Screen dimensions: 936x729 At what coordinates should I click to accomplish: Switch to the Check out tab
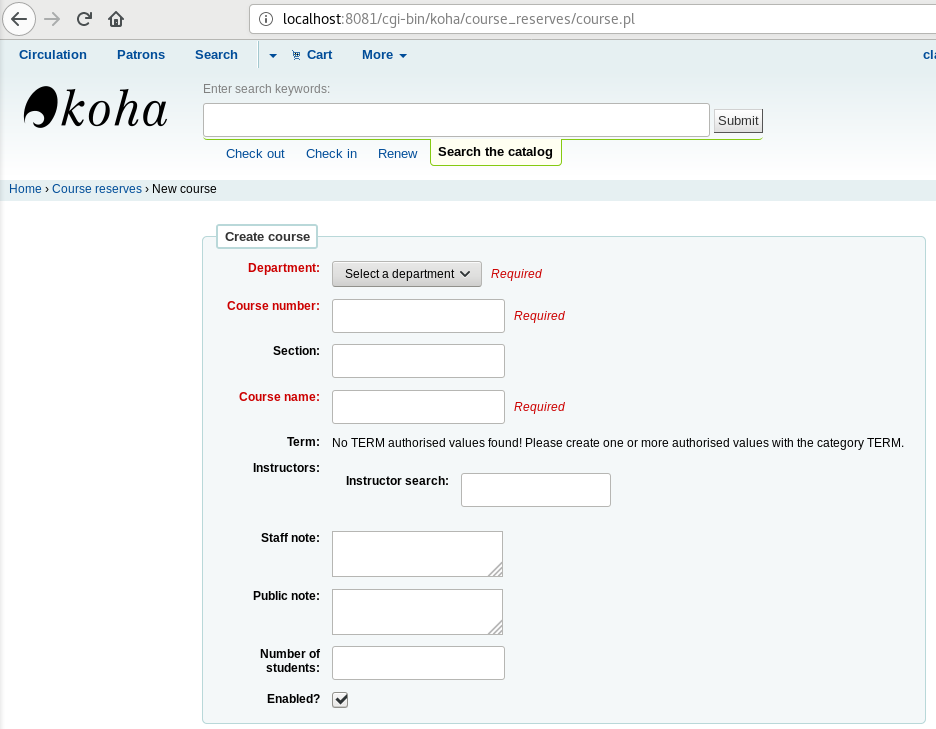pos(255,153)
